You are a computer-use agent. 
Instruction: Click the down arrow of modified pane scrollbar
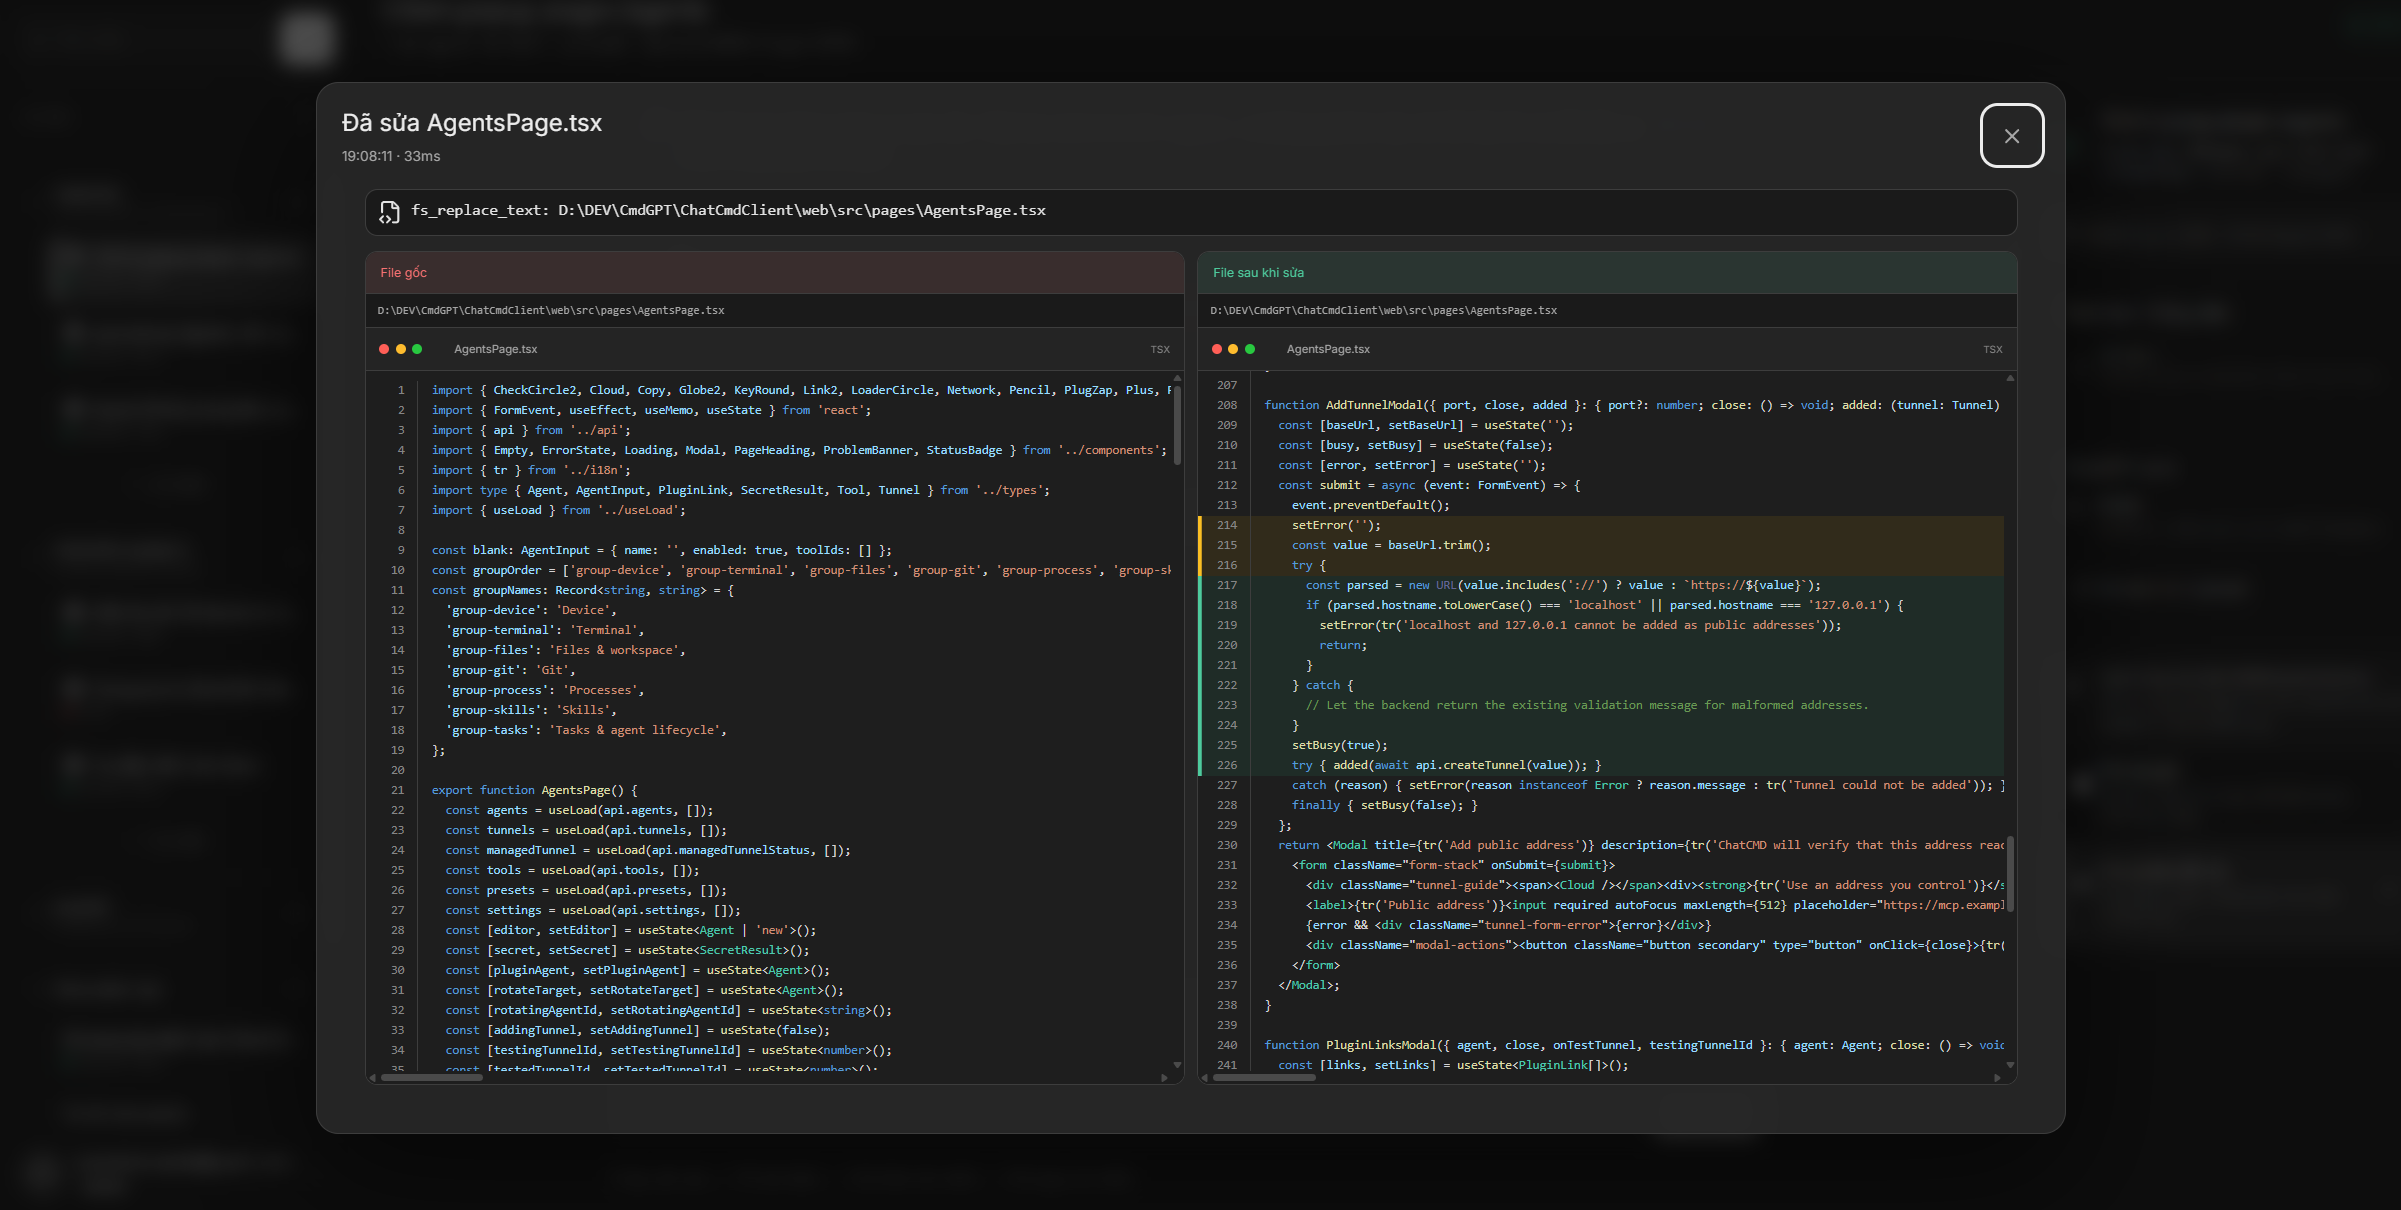point(2010,1065)
